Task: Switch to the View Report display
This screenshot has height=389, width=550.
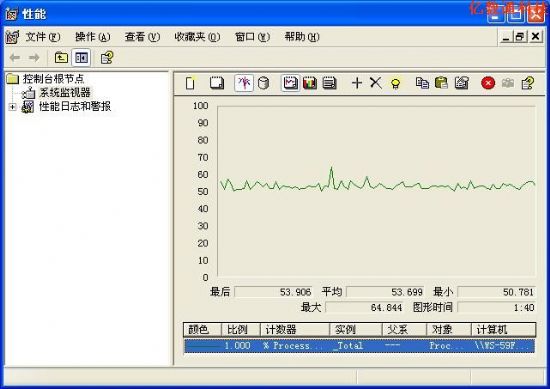Action: (x=329, y=83)
